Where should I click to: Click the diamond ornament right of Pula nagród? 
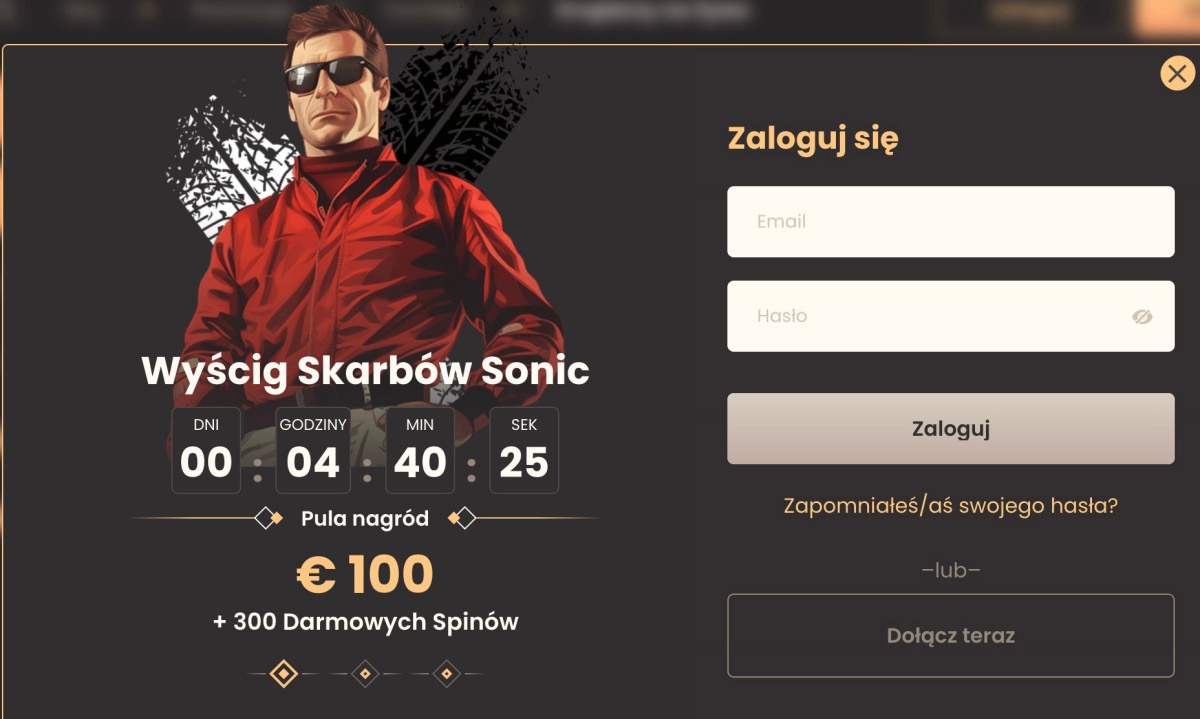click(x=462, y=518)
